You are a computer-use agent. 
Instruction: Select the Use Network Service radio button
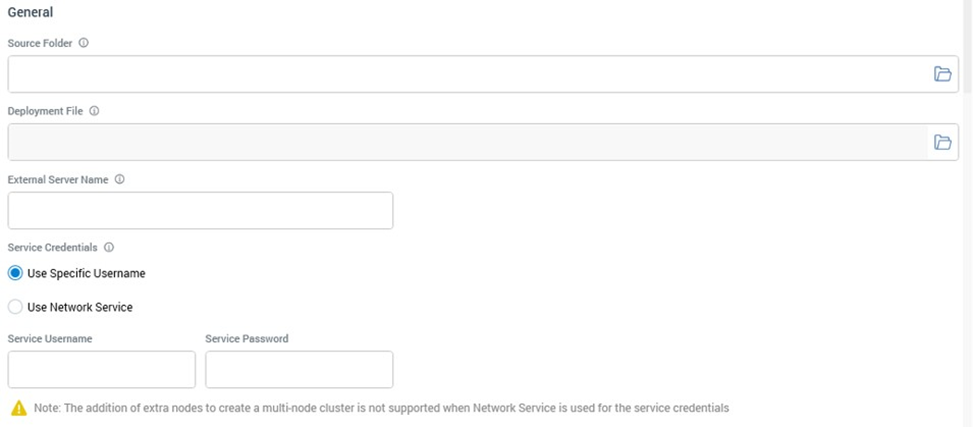click(15, 307)
